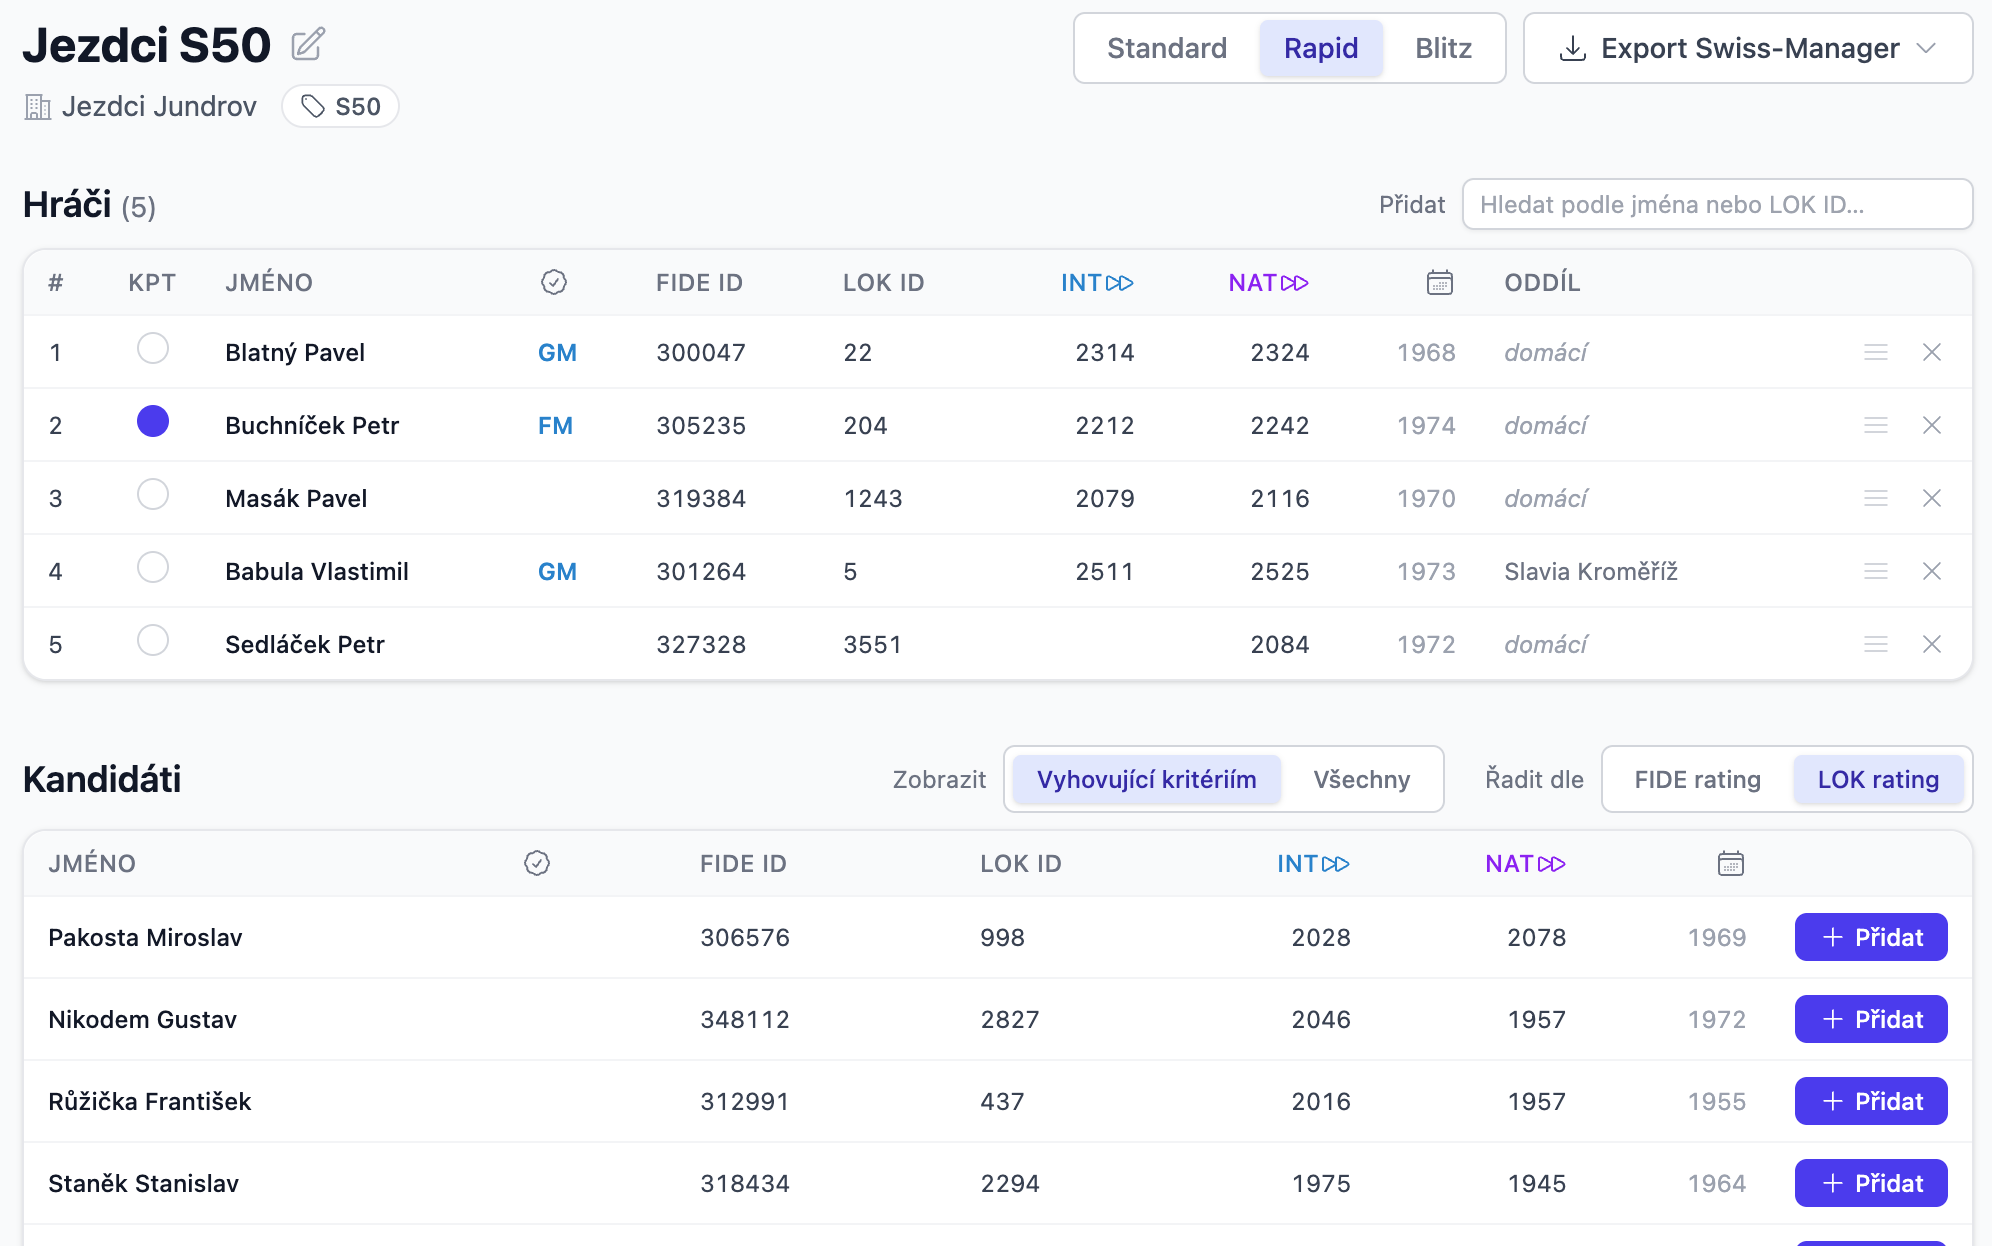The width and height of the screenshot is (1992, 1246).
Task: Click the calendar icon in the Kandidáti header
Action: [x=1731, y=863]
